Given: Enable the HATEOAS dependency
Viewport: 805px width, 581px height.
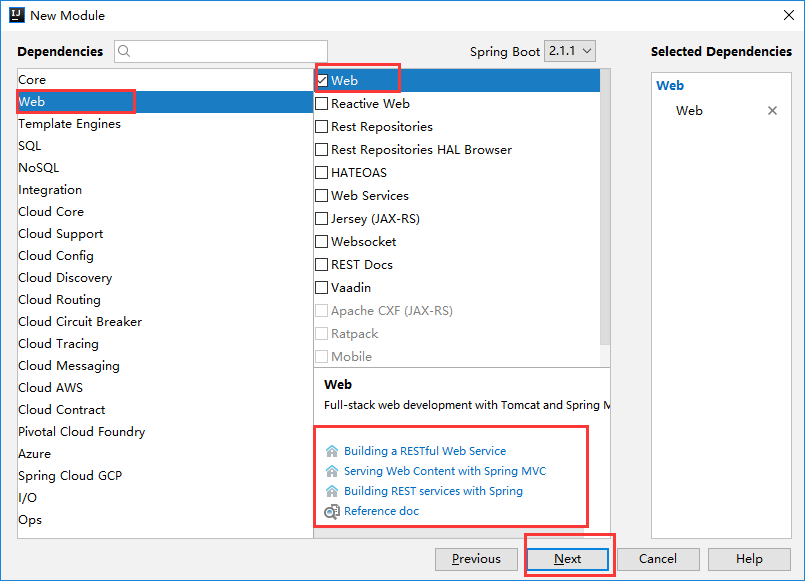Looking at the screenshot, I should click(322, 172).
